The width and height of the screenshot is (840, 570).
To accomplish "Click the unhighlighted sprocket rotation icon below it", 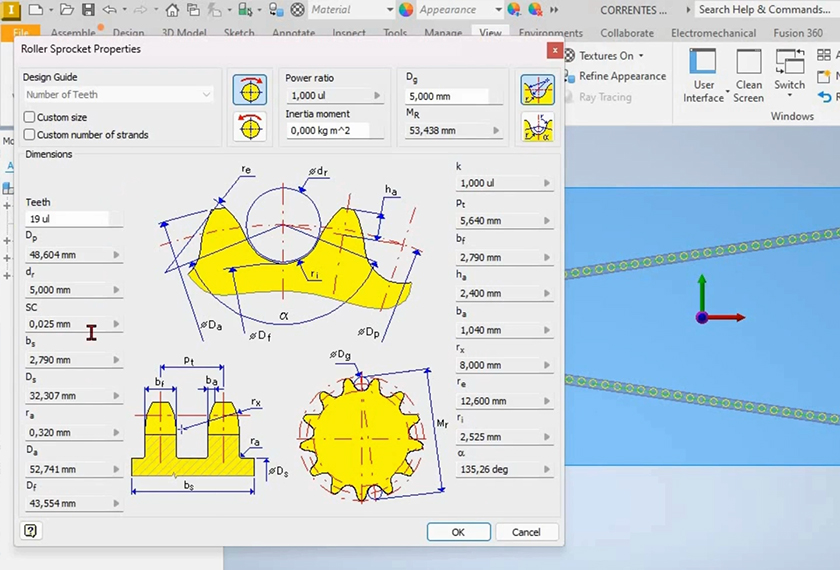I will 249,127.
